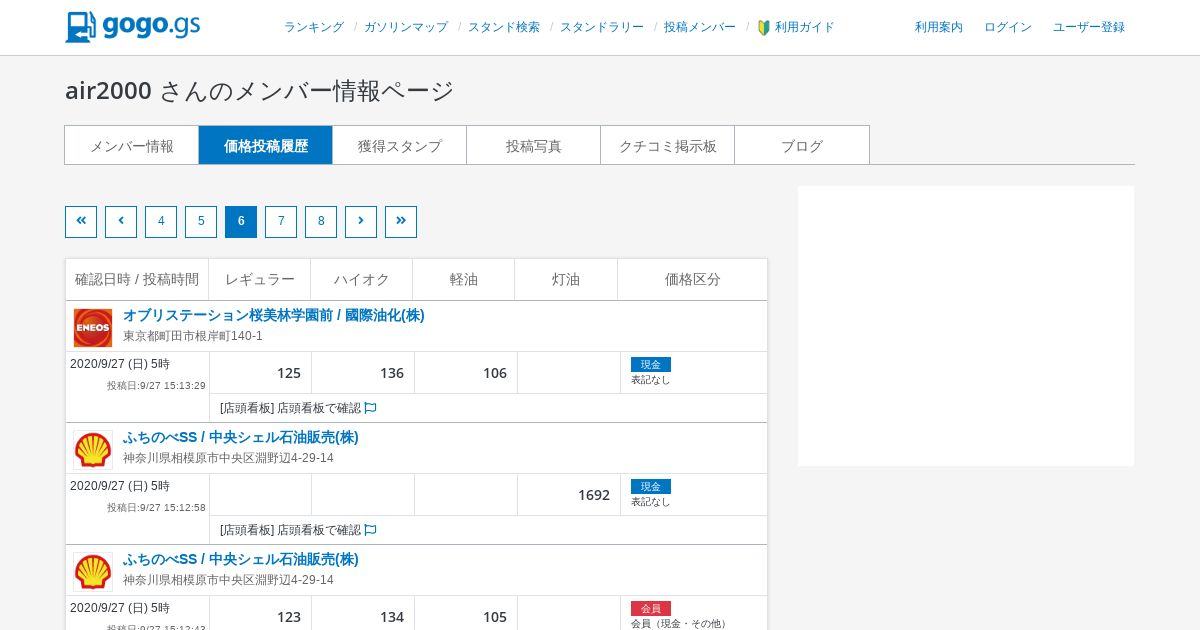Screen dimensions: 1200x630
Task: Go to next page with right arrow
Action: (361, 222)
